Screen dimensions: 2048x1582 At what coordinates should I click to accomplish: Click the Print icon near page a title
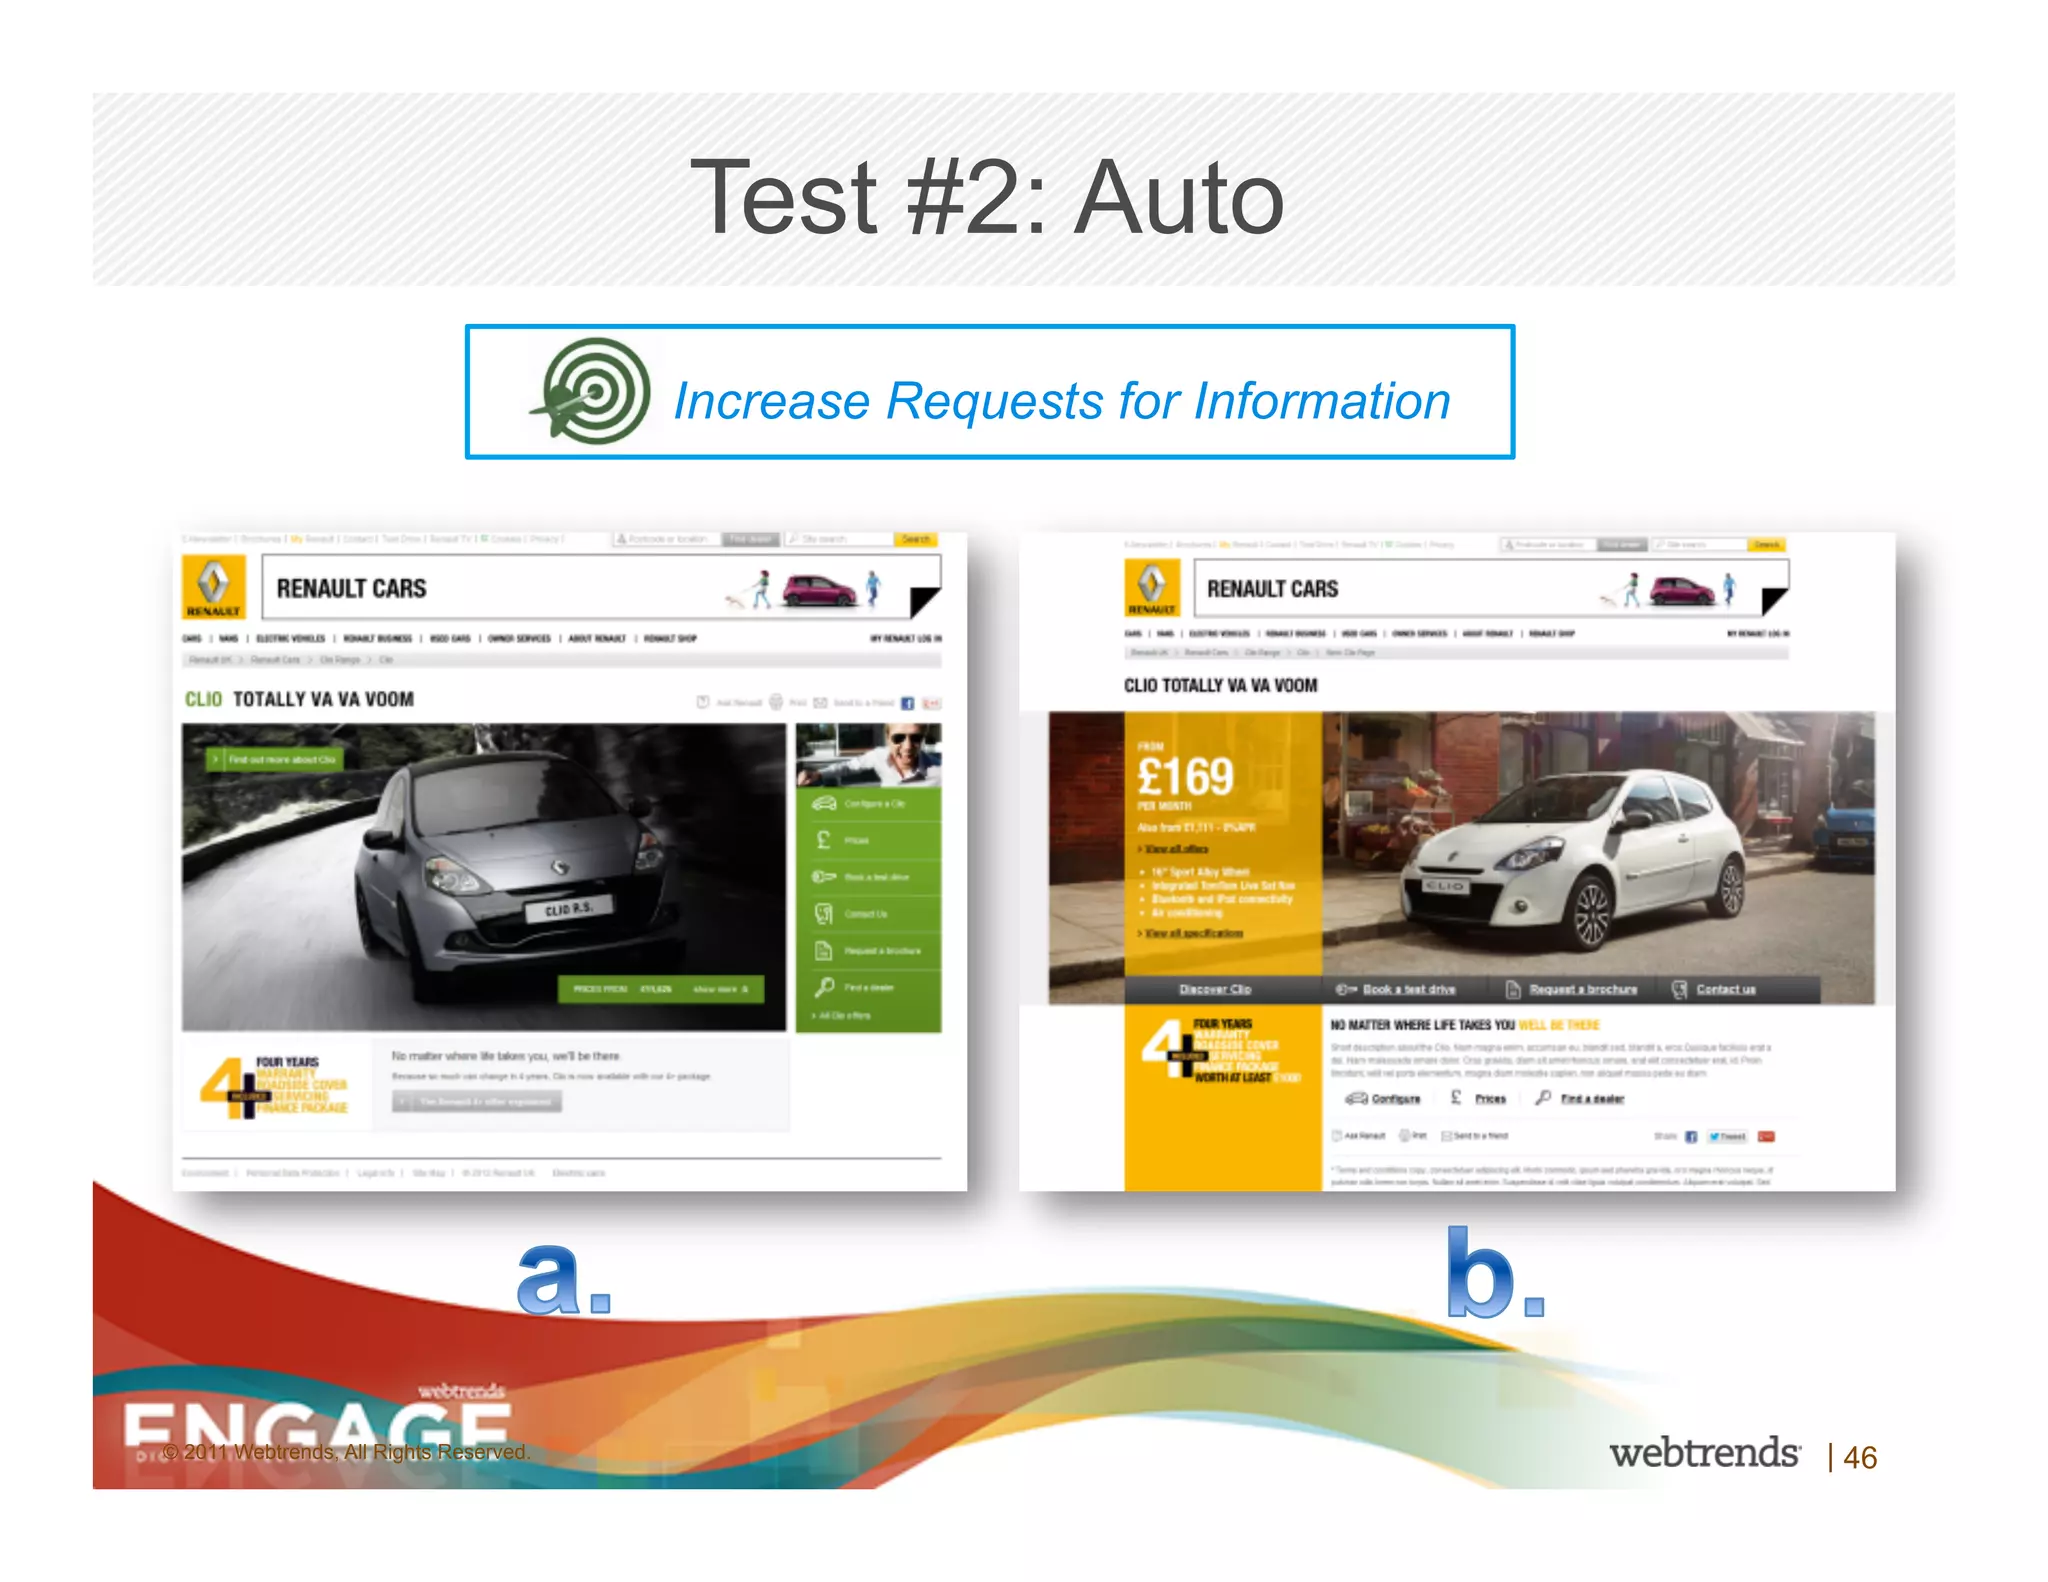click(776, 702)
